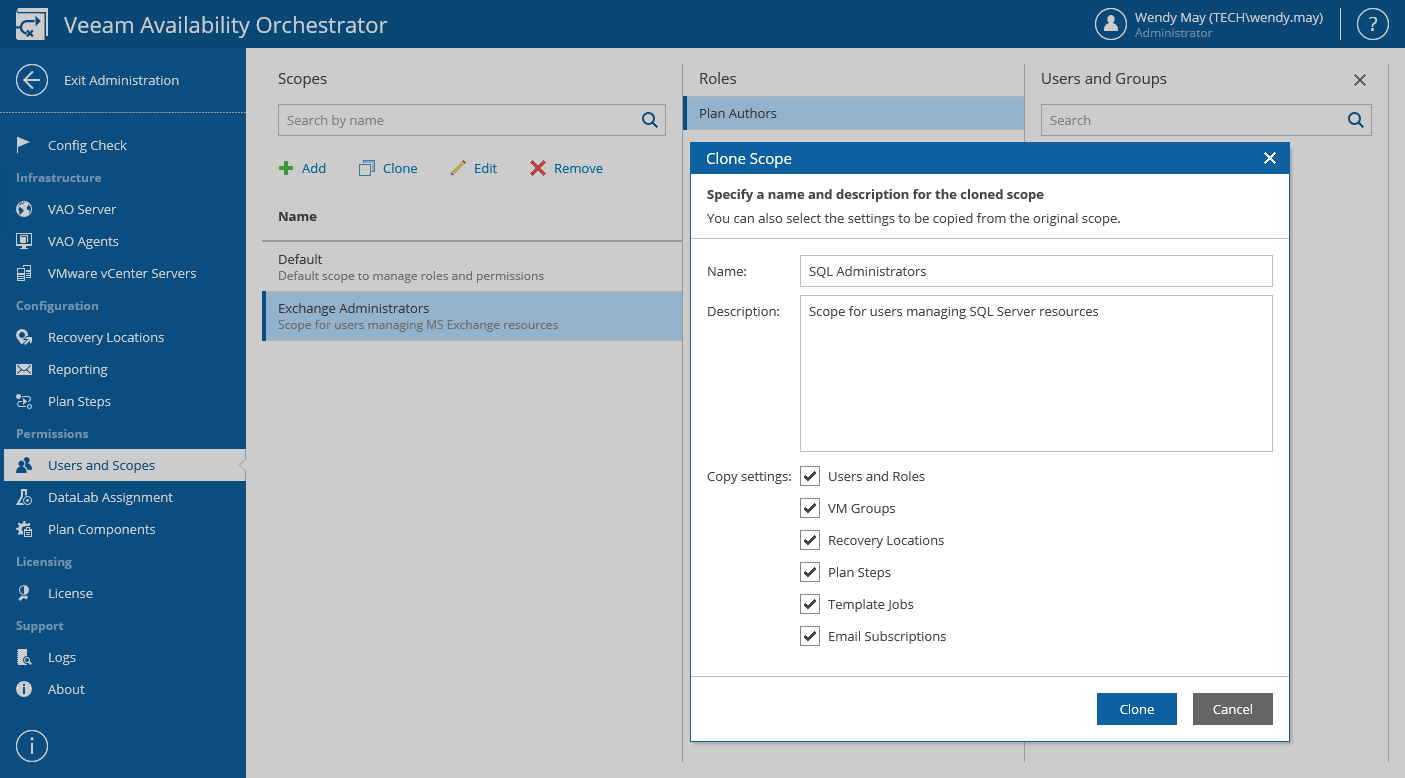Image resolution: width=1405 pixels, height=778 pixels.
Task: Close the Users and Groups panel
Action: (x=1360, y=80)
